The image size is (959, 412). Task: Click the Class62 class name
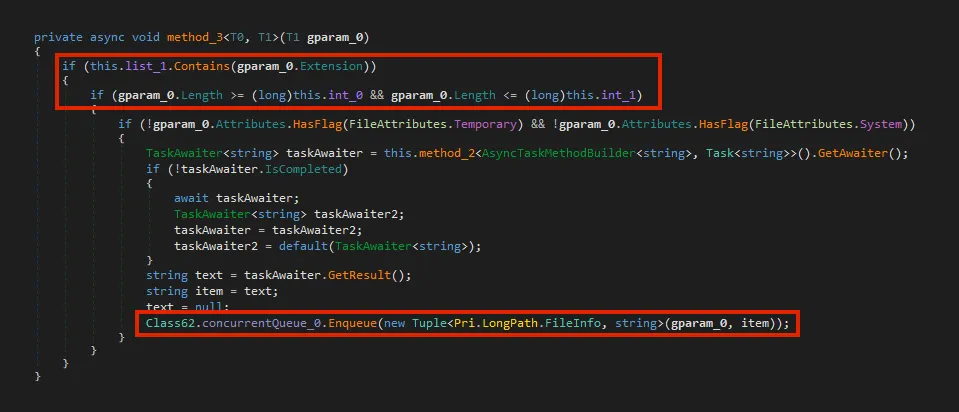point(170,323)
